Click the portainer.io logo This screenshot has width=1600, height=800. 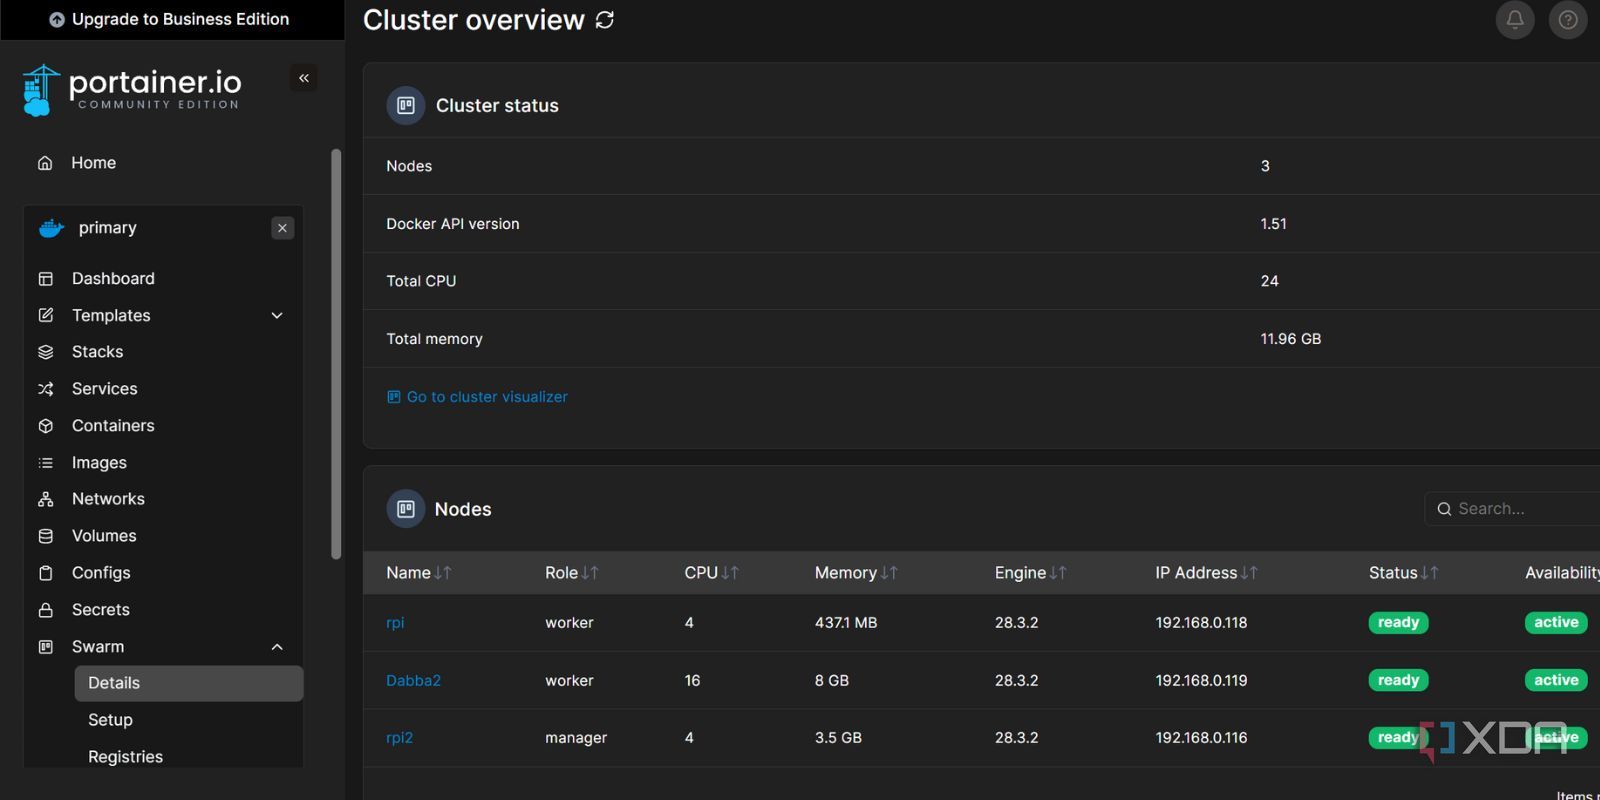pyautogui.click(x=131, y=90)
